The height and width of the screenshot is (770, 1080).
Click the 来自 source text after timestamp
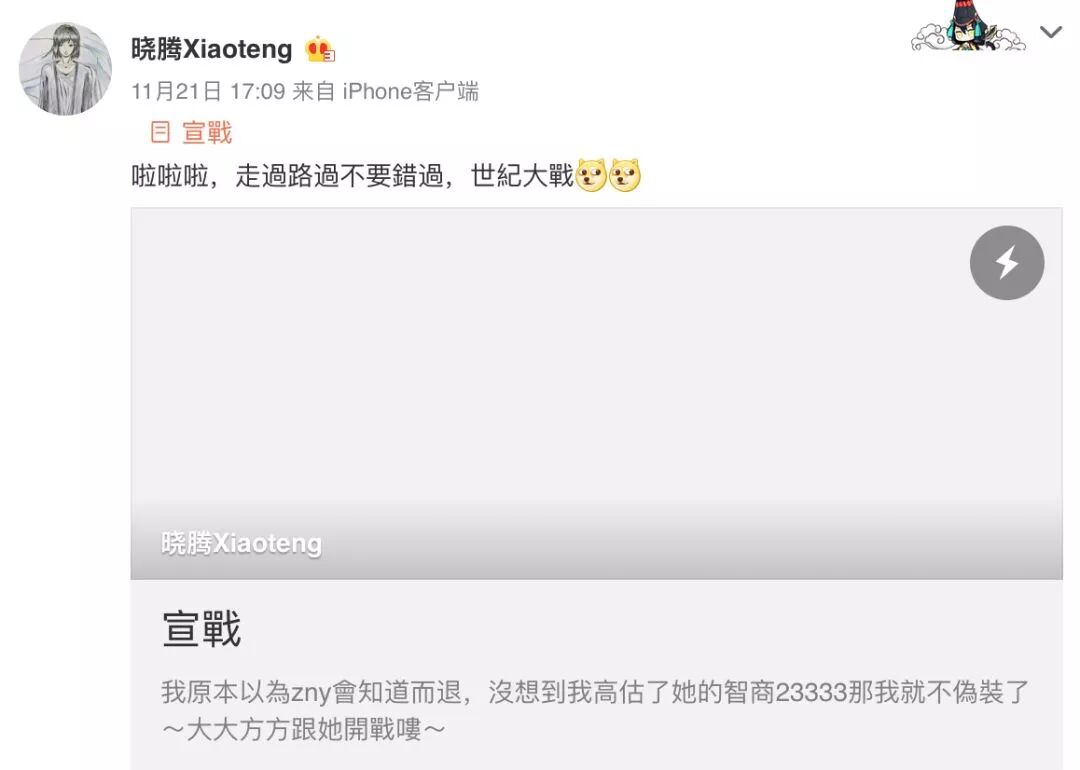click(x=313, y=91)
